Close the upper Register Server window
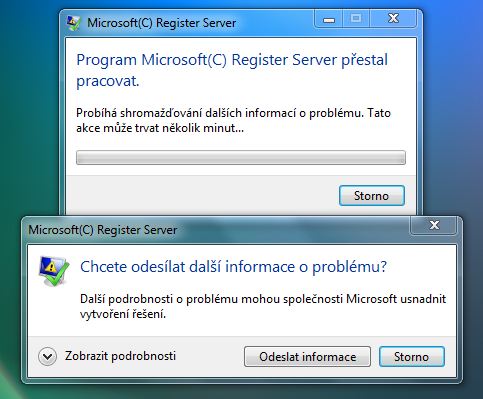The width and height of the screenshot is (483, 399). [393, 18]
